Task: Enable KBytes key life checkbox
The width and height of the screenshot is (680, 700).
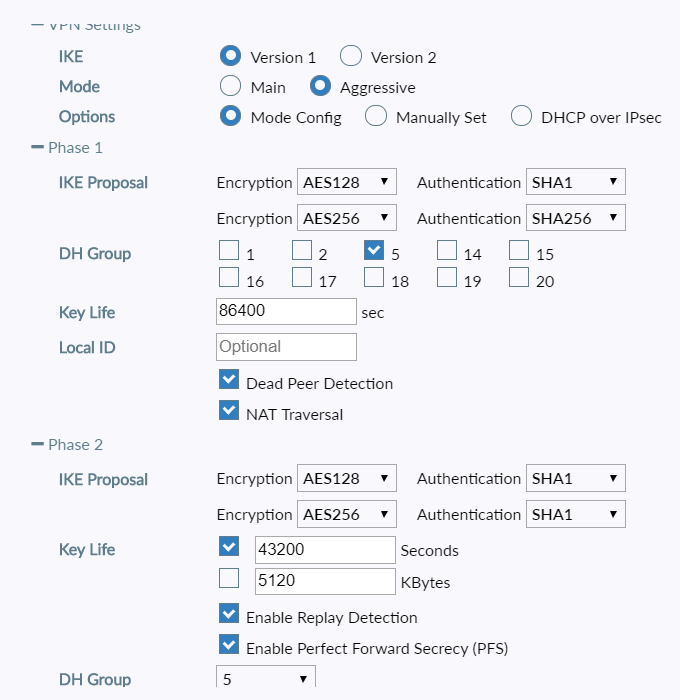Action: (x=229, y=579)
